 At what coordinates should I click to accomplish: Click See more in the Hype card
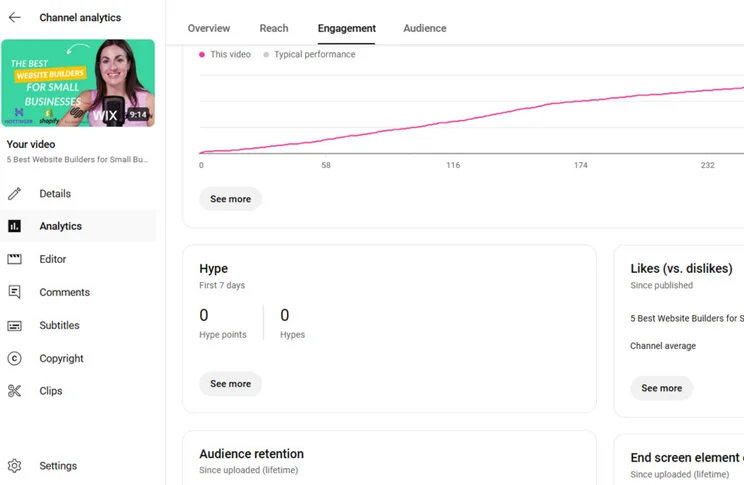(x=230, y=383)
